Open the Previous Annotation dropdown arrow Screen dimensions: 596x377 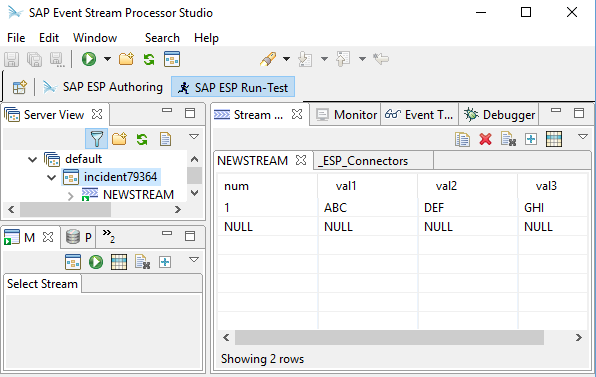click(362, 59)
